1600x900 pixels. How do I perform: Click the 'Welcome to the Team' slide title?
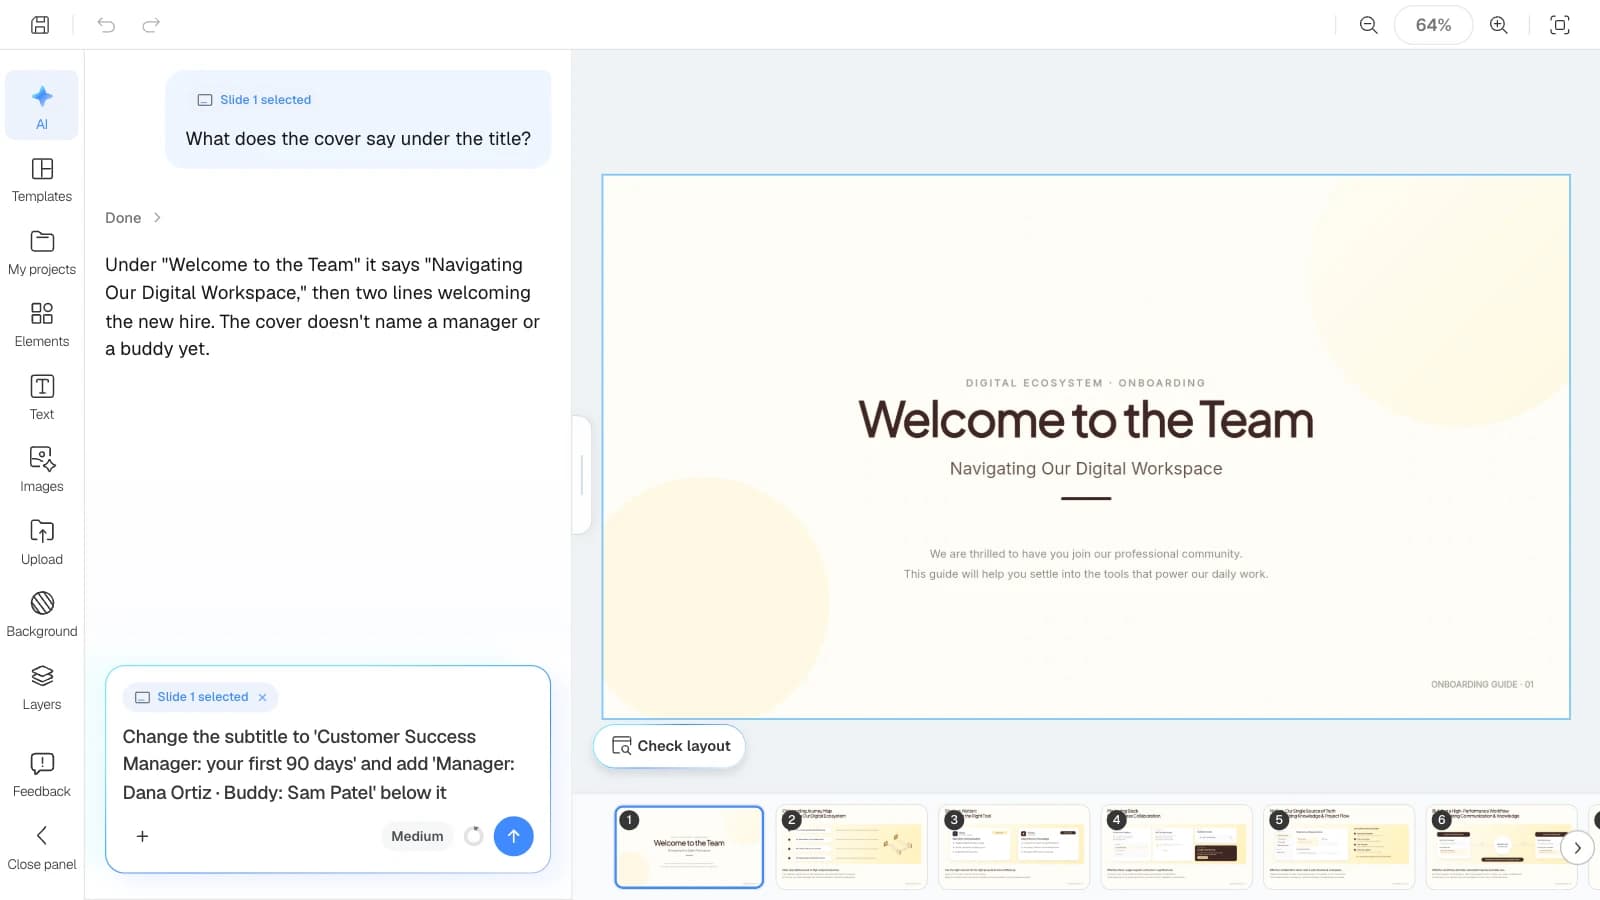(x=1086, y=420)
